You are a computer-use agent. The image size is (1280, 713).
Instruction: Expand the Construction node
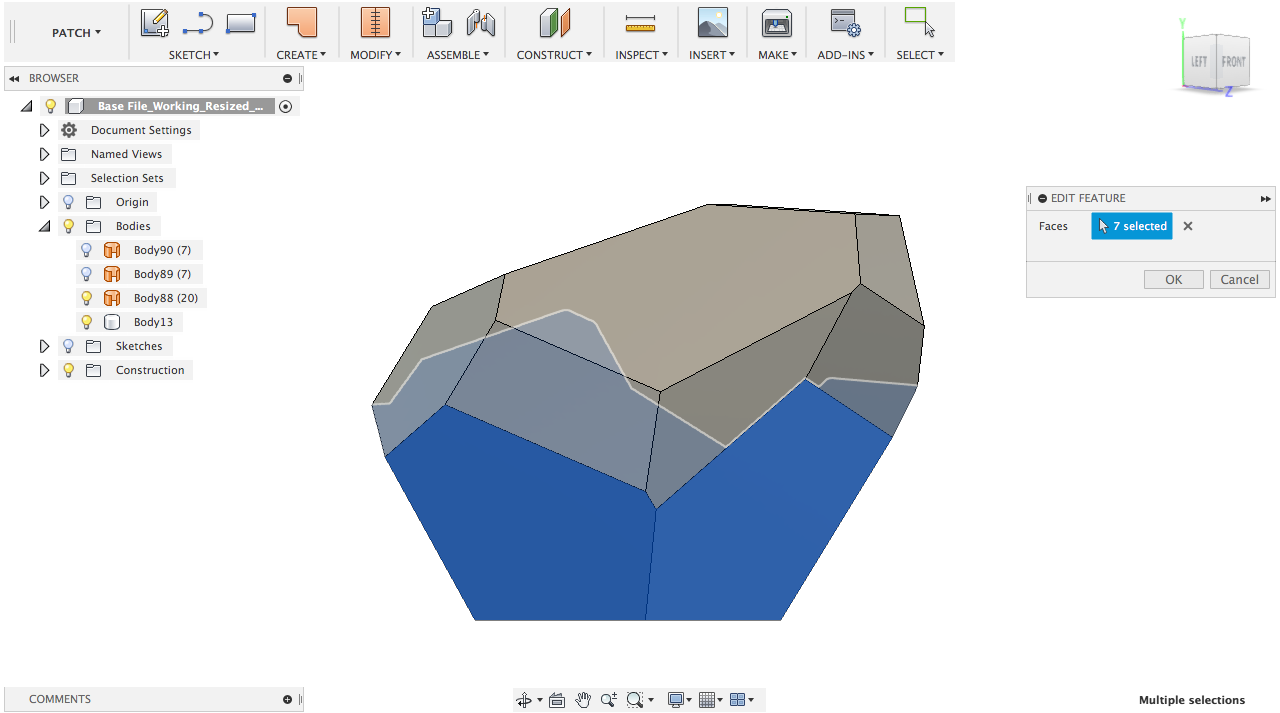coord(44,370)
